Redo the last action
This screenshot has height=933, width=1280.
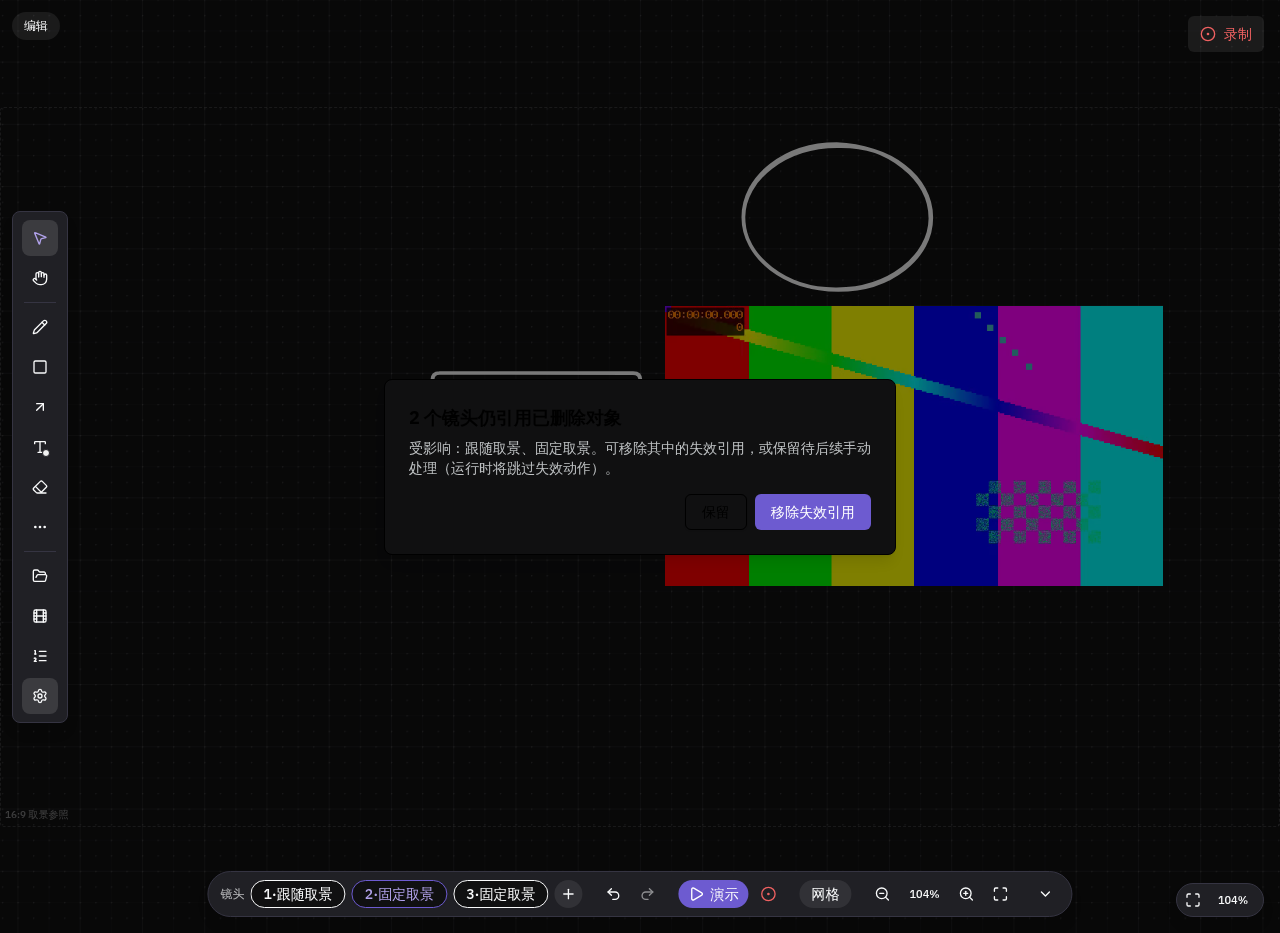647,894
